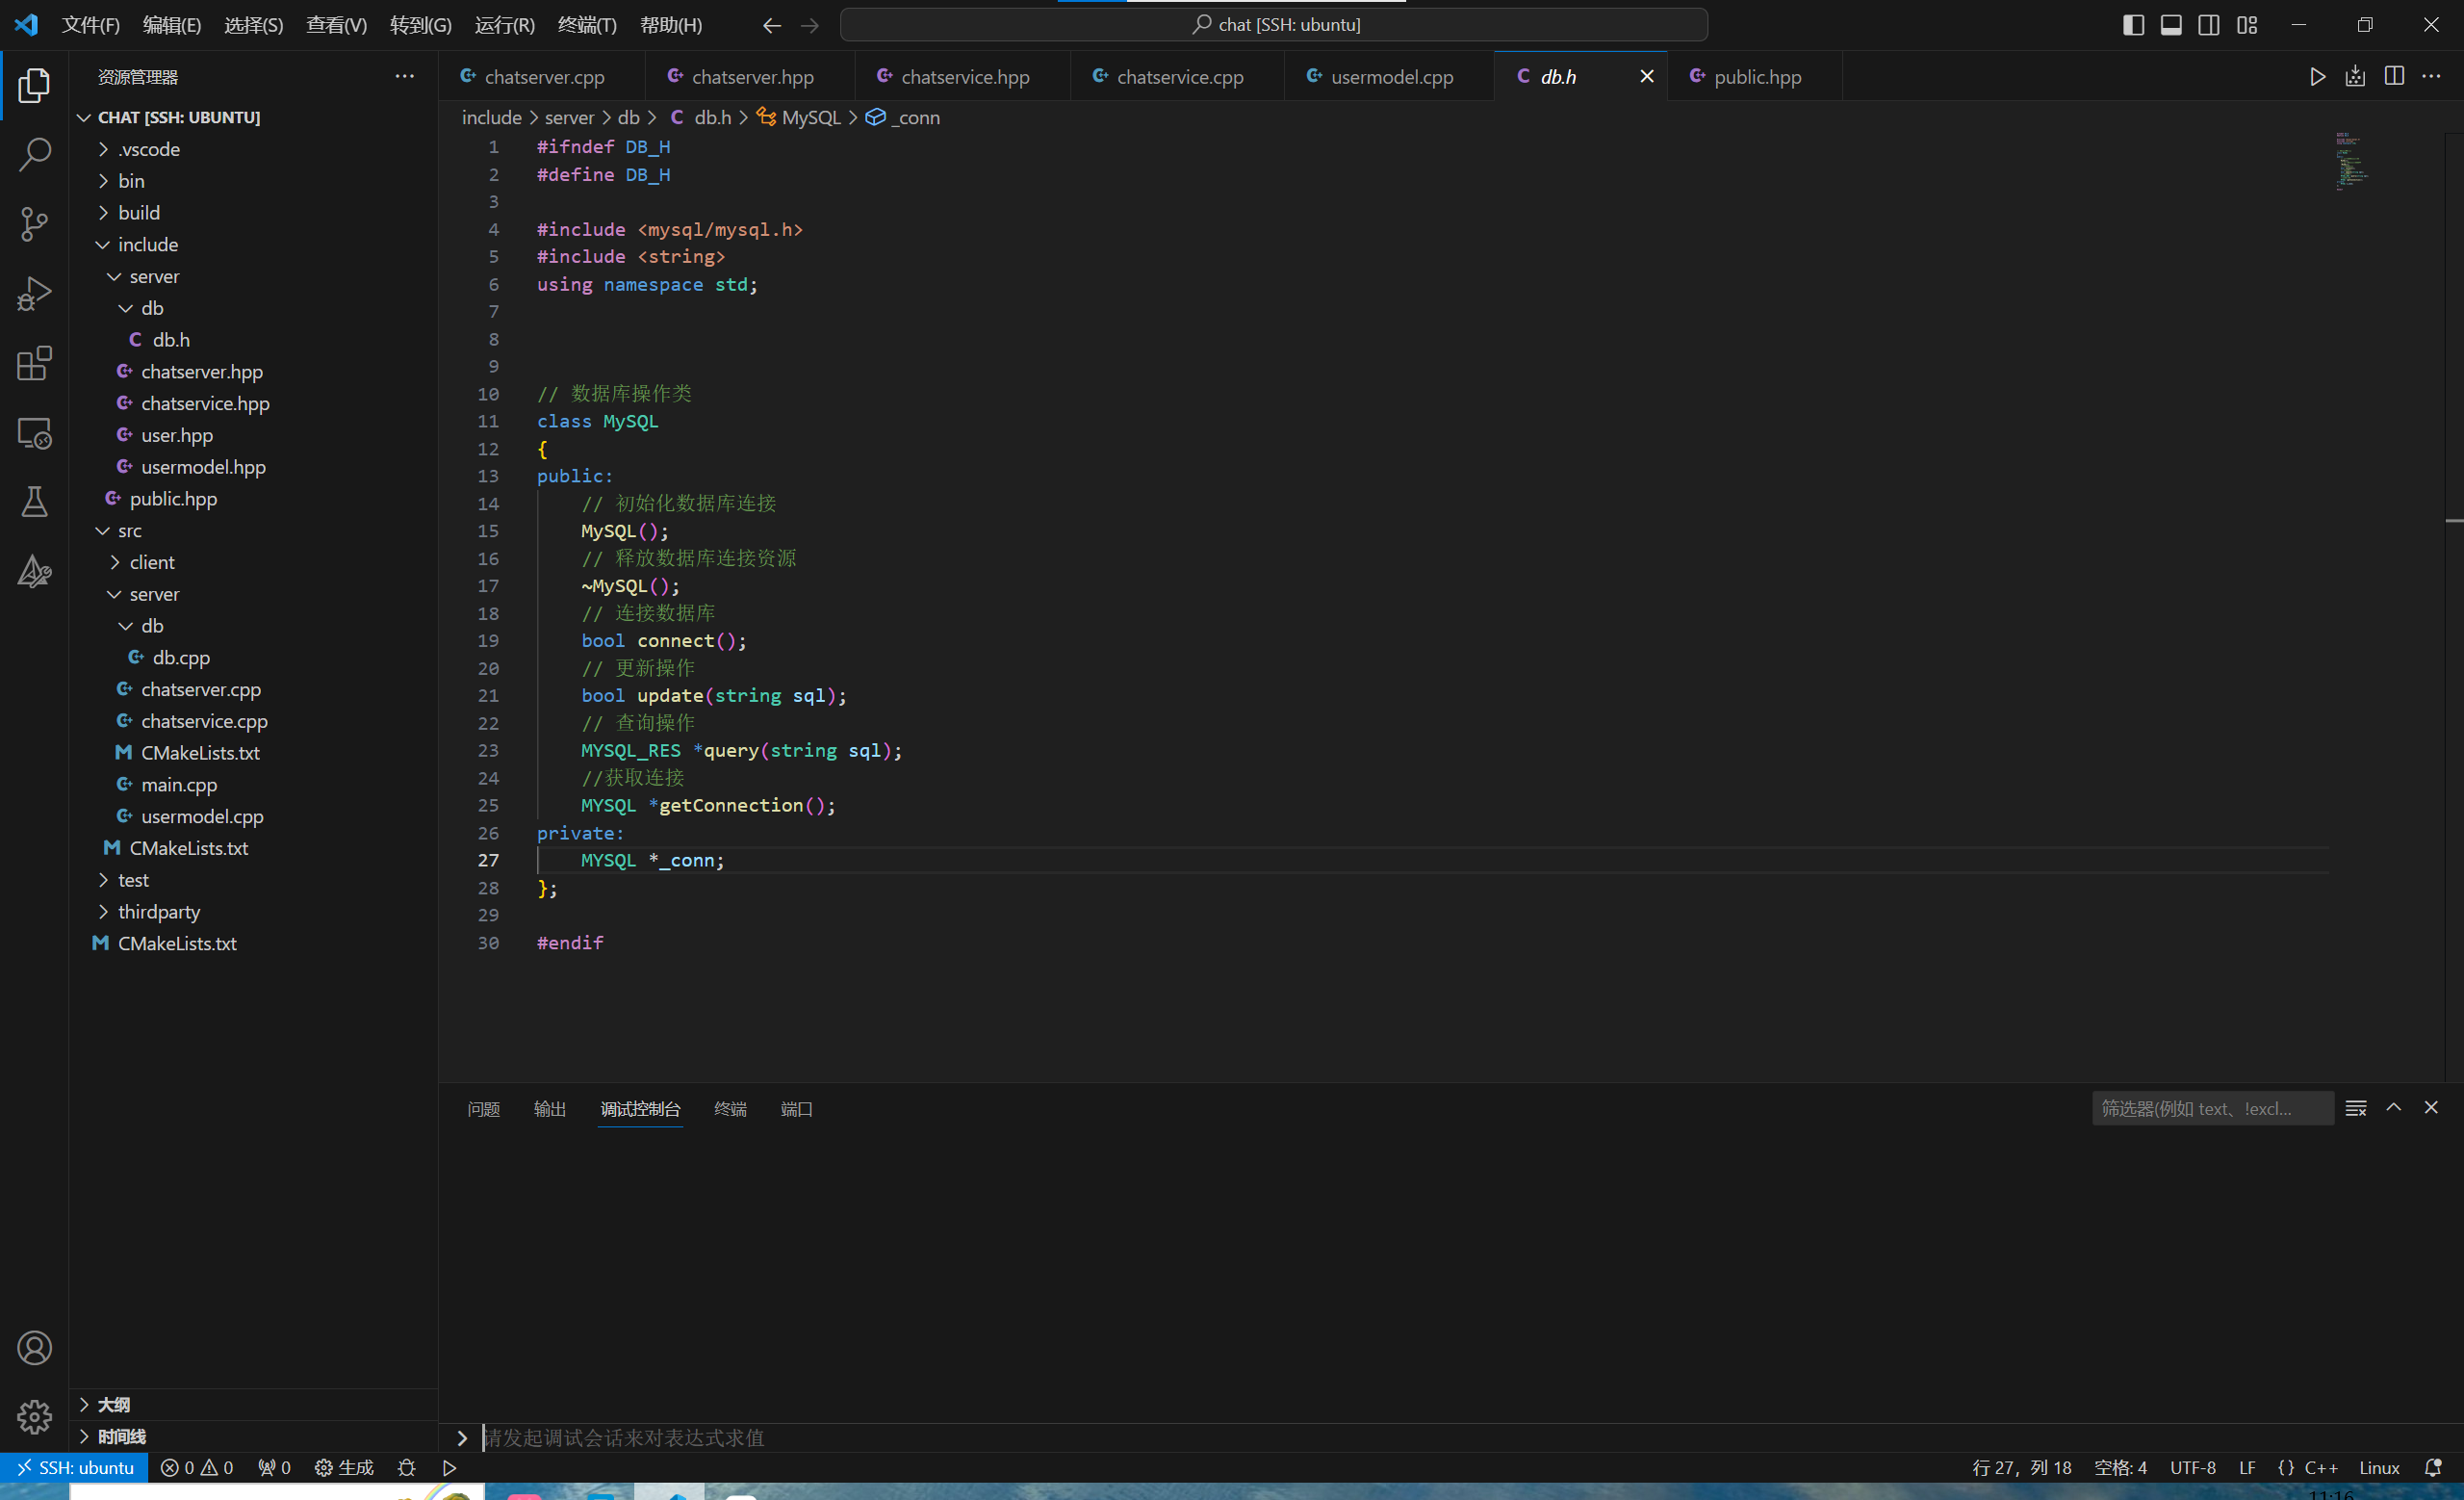The height and width of the screenshot is (1500, 2464).
Task: Click the chat [SSH: ubuntu] command center search
Action: [x=1274, y=25]
